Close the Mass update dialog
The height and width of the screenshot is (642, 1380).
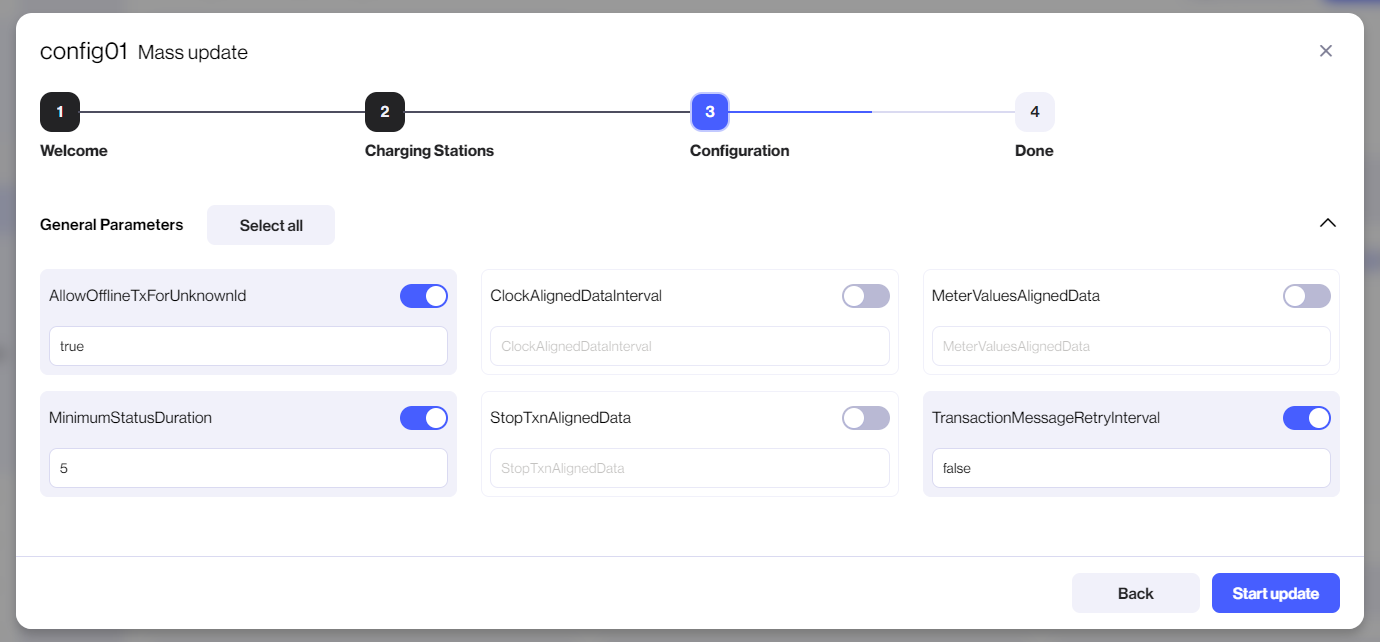(x=1326, y=50)
